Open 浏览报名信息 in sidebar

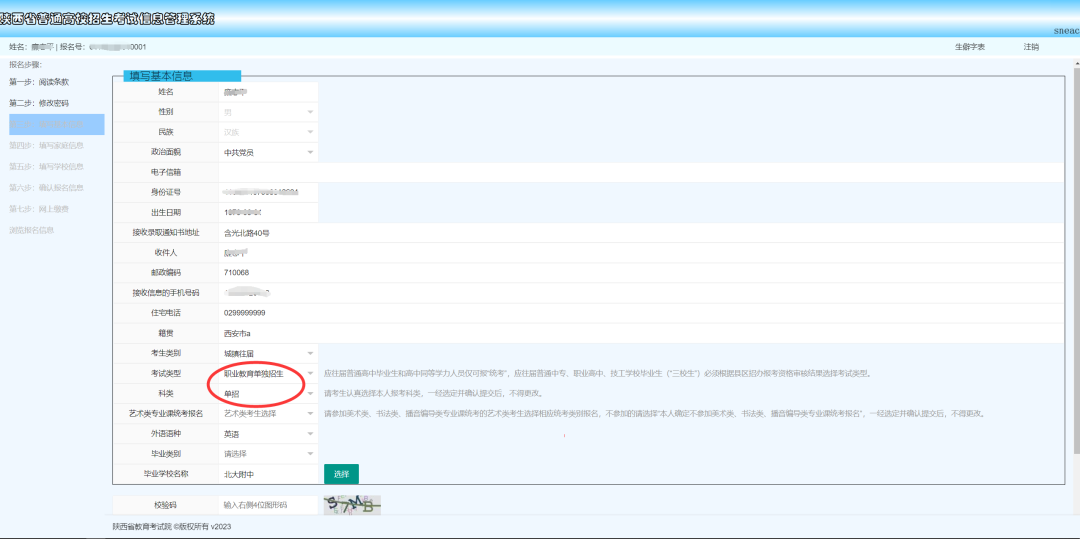pos(32,230)
